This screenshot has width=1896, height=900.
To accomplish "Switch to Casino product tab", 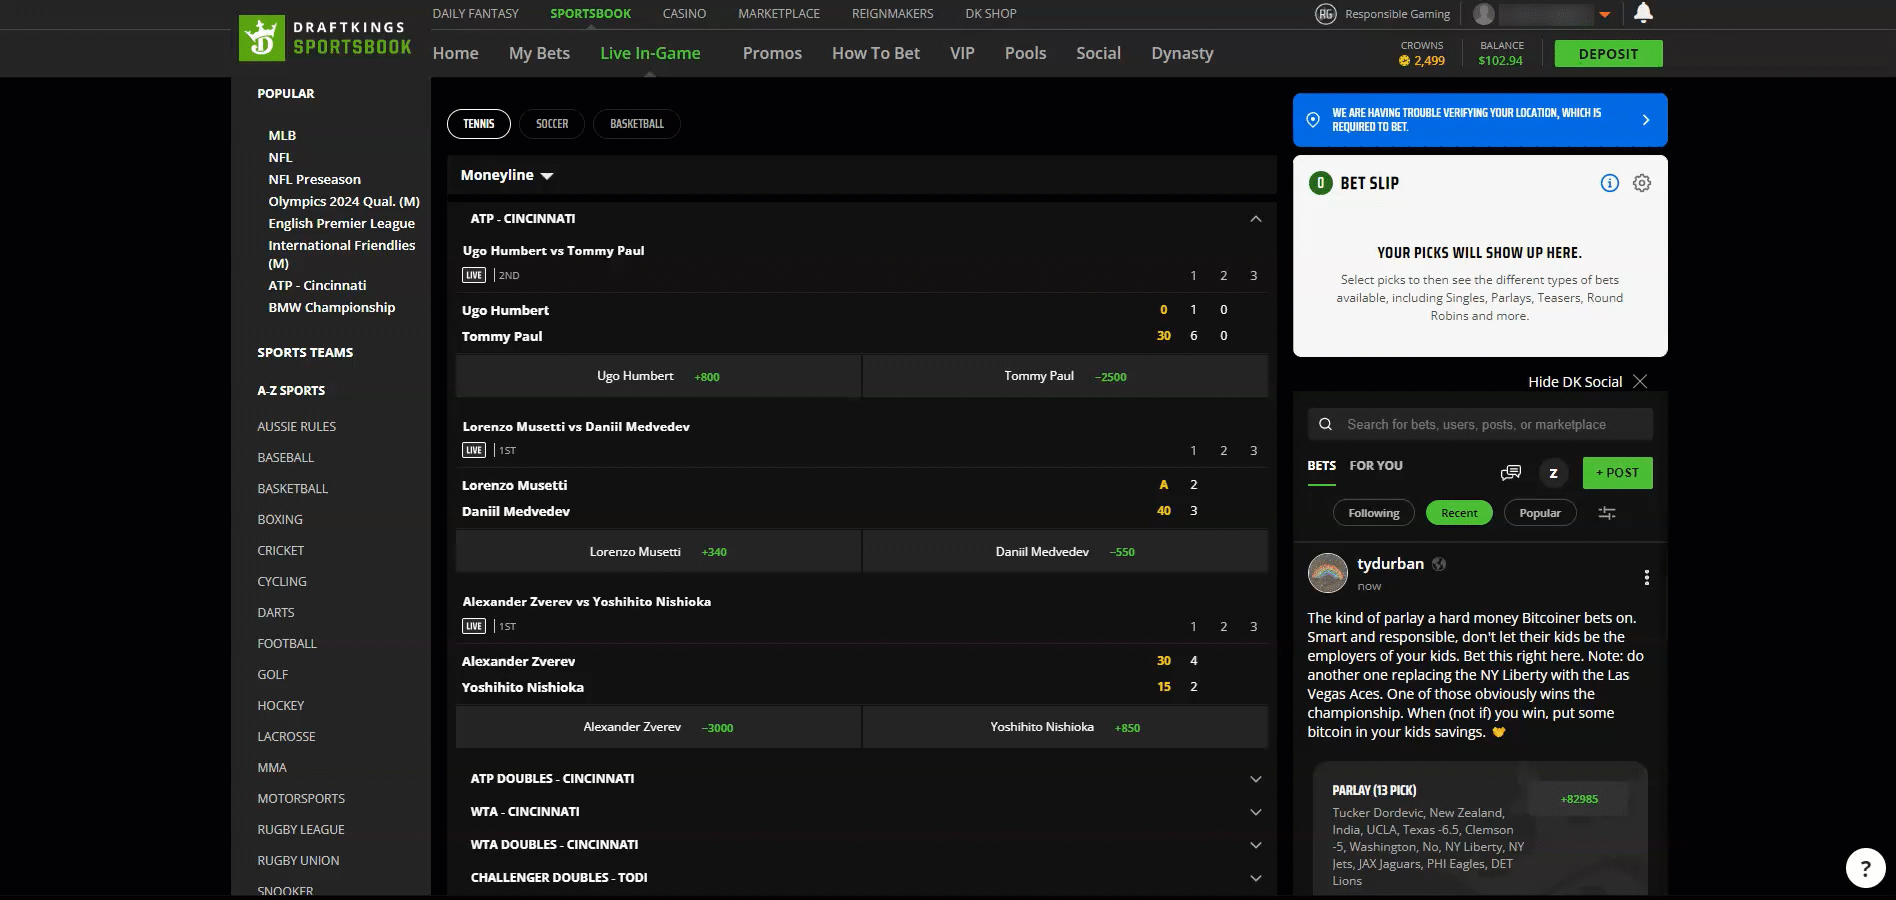I will pyautogui.click(x=684, y=14).
